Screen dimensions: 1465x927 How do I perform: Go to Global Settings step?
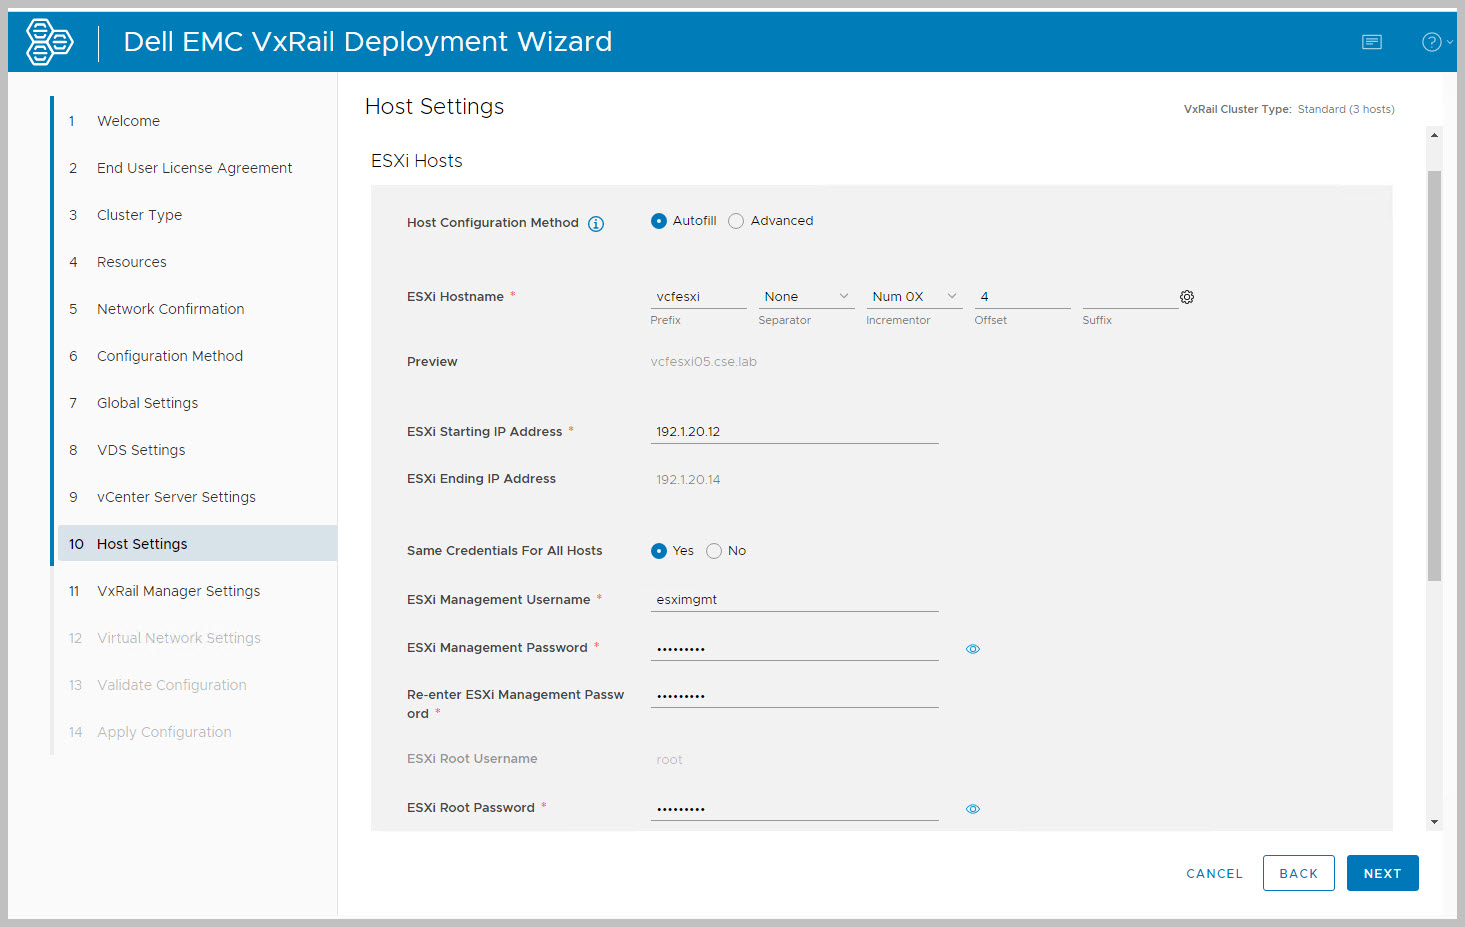coord(147,403)
